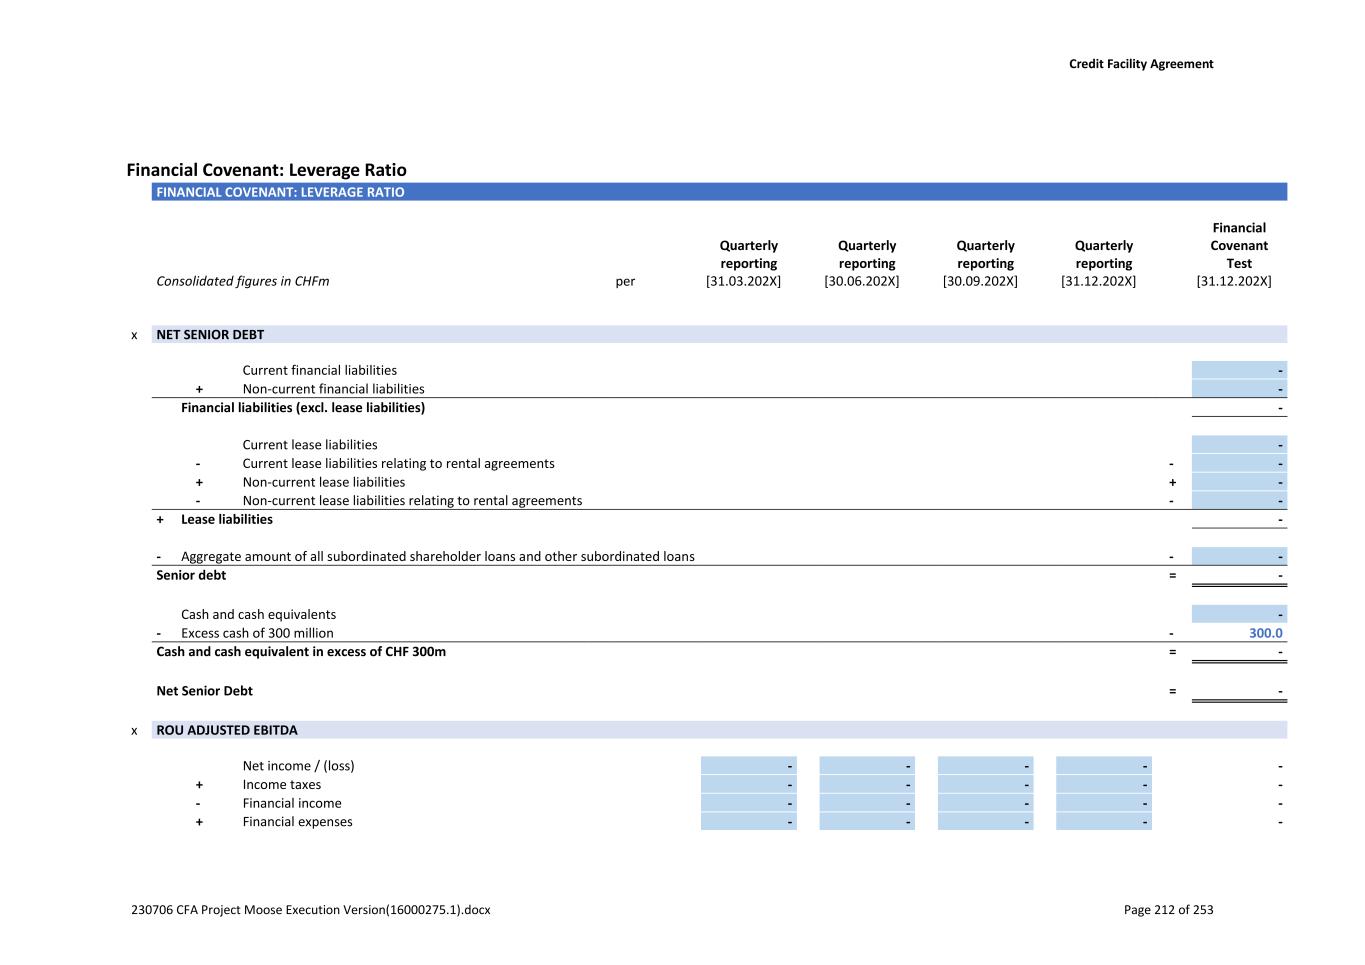Click the Cash and cash equivalents input cell
The height and width of the screenshot is (965, 1365).
(x=1238, y=615)
